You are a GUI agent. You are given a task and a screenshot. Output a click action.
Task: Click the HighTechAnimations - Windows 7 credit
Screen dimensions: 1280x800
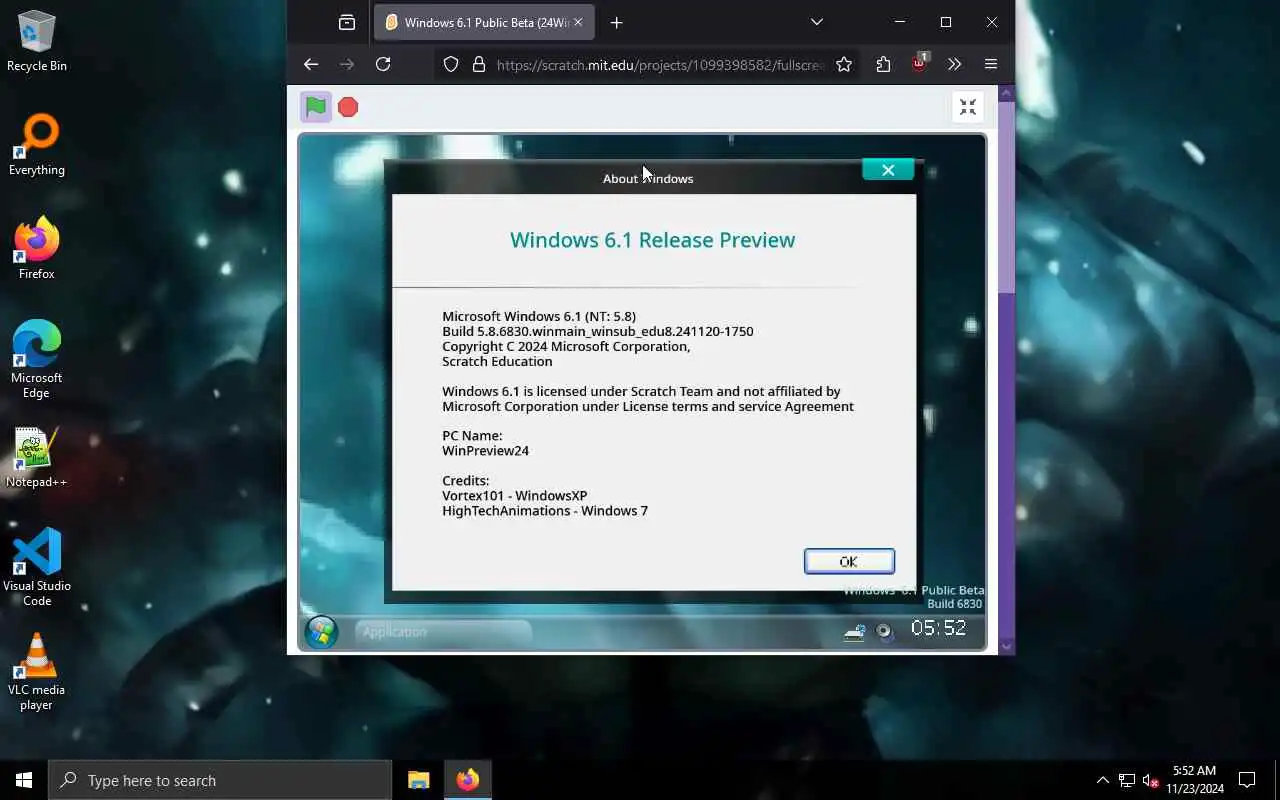545,511
